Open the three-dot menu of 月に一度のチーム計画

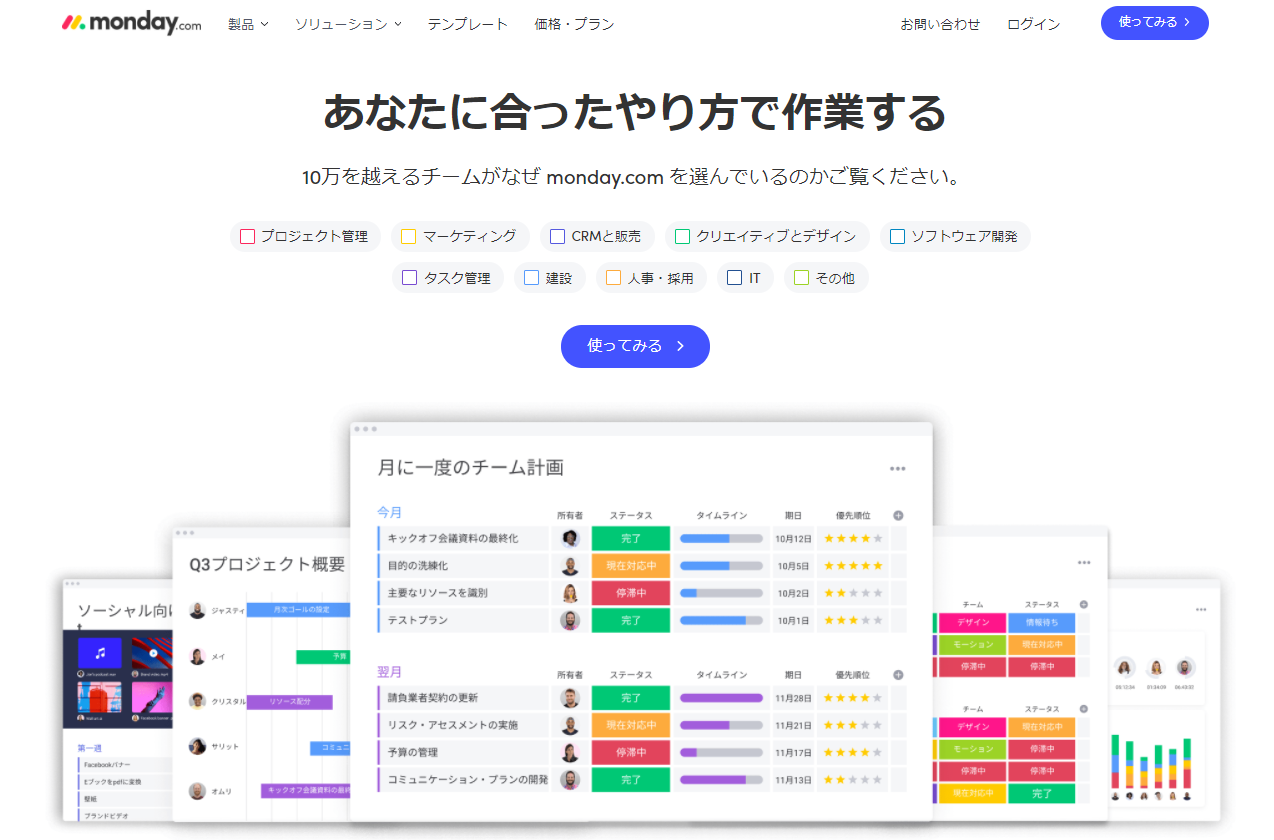pos(897,468)
